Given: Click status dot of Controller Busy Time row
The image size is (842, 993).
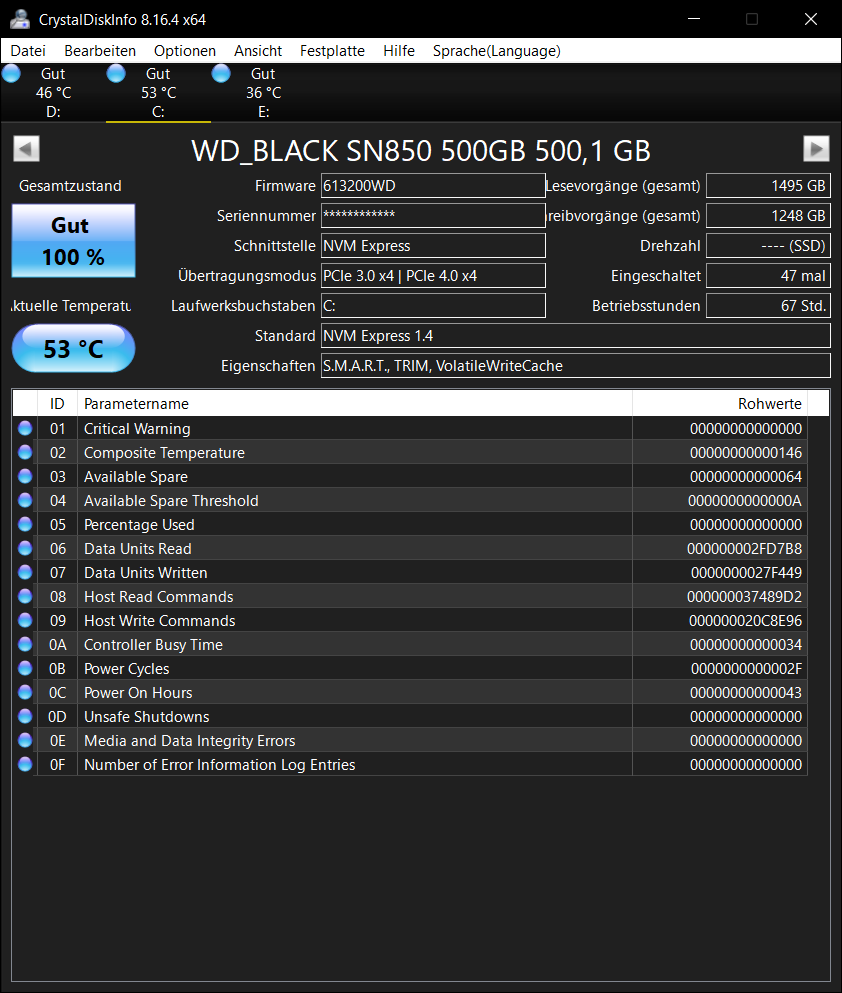Looking at the screenshot, I should 25,644.
